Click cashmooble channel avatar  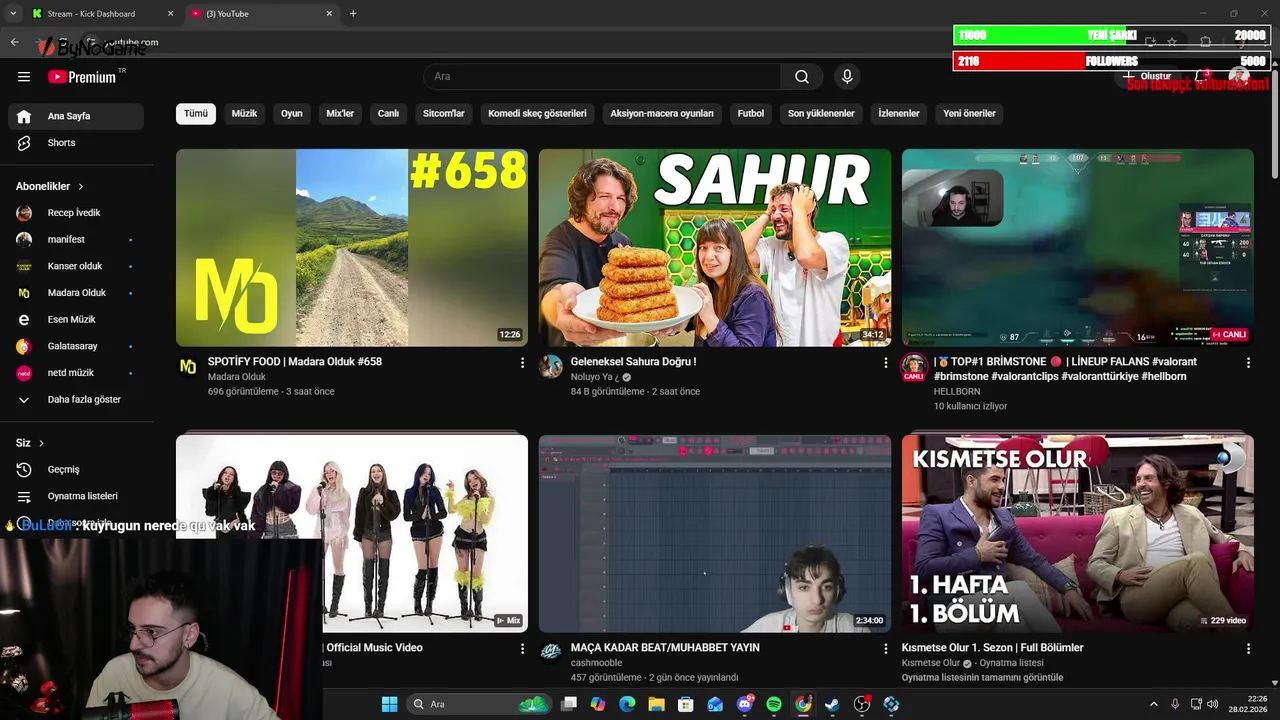(551, 653)
